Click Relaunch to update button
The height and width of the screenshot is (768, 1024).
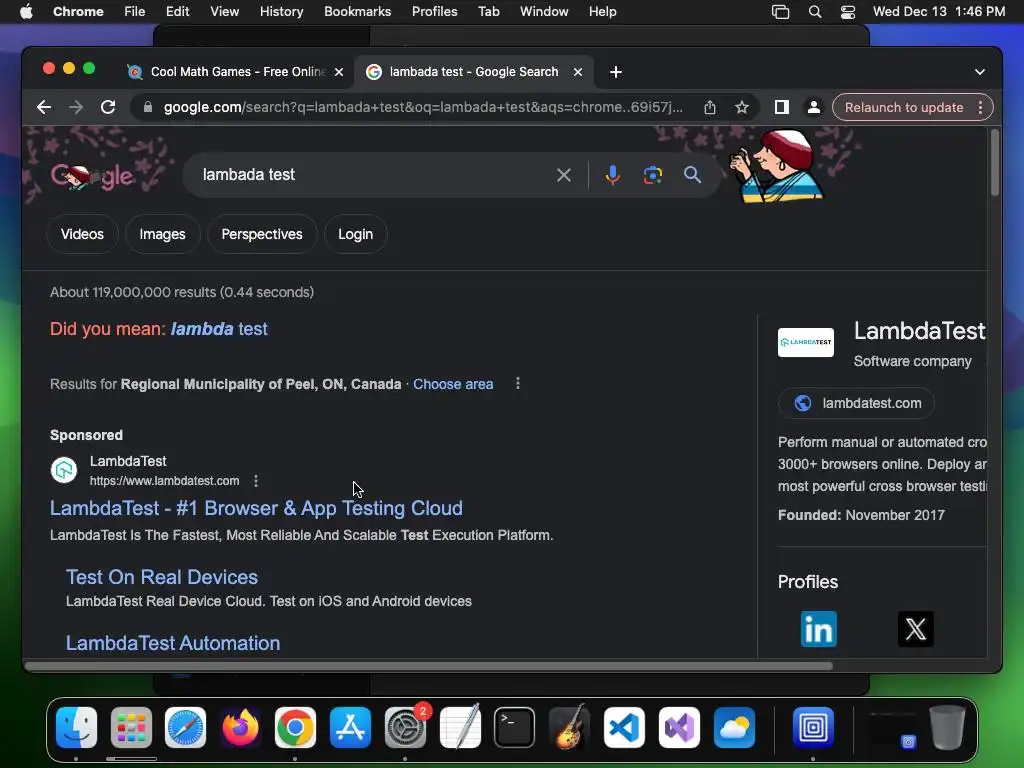[x=904, y=107]
